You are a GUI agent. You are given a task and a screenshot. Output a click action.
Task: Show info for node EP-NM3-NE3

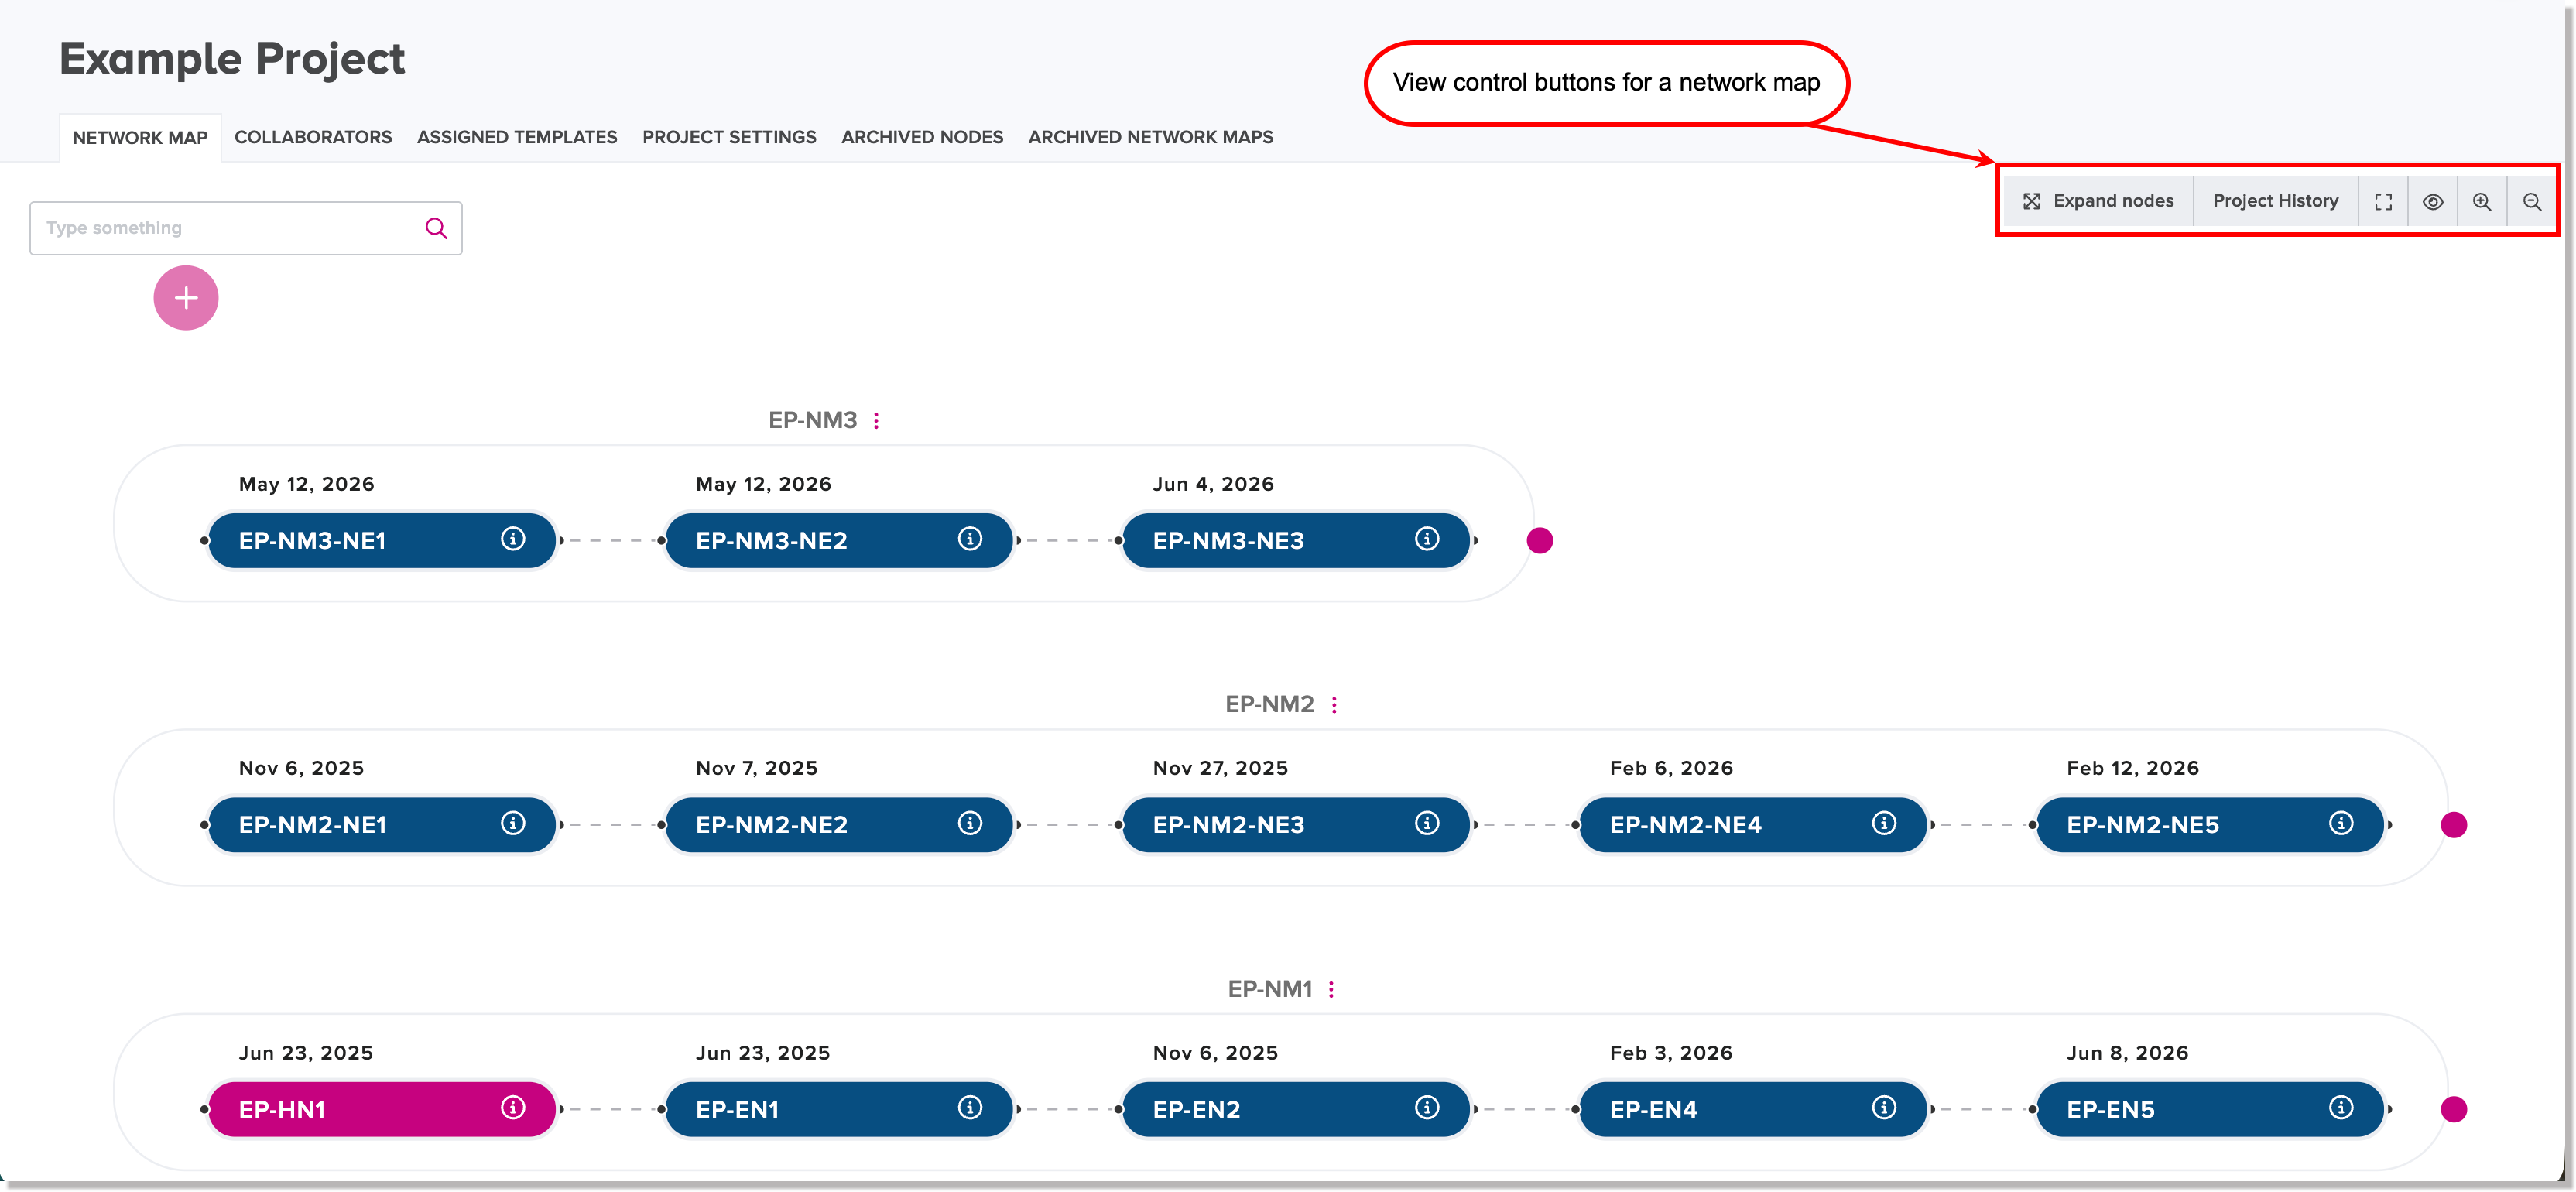(1427, 539)
